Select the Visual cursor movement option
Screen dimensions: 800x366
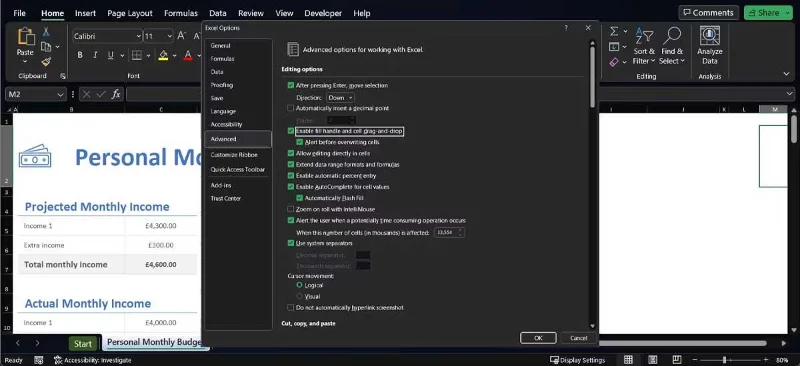click(299, 296)
